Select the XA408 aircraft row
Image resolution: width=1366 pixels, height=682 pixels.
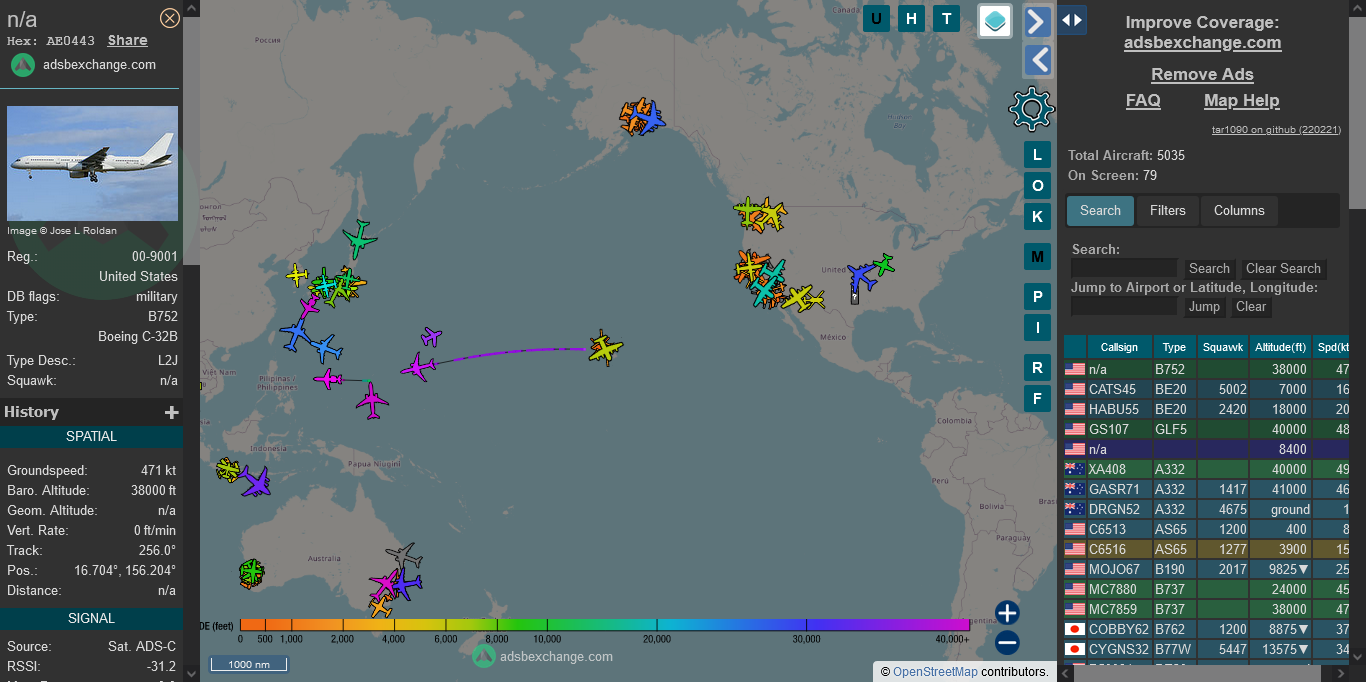1207,469
